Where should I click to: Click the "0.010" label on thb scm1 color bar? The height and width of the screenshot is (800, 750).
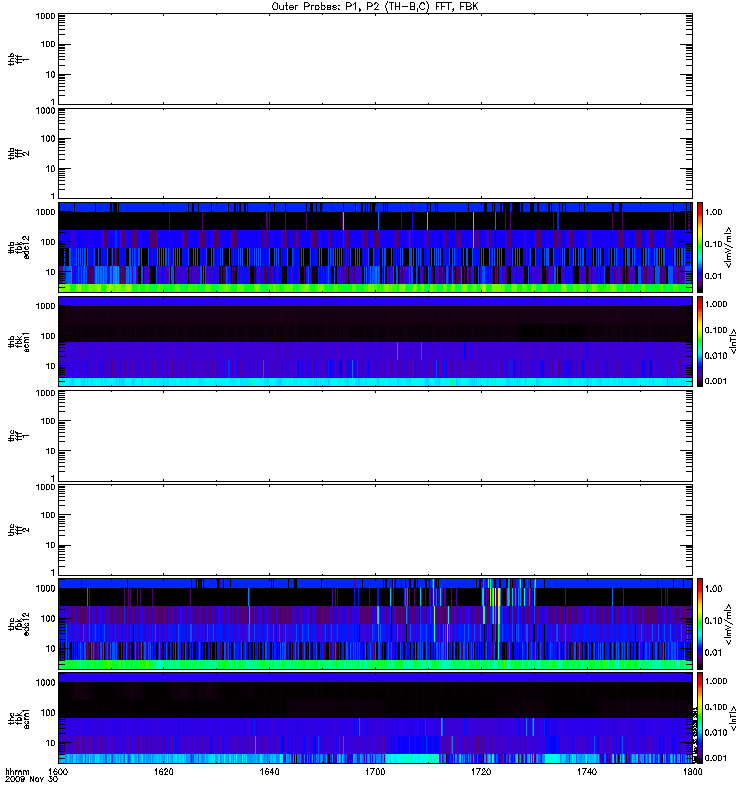click(x=716, y=356)
